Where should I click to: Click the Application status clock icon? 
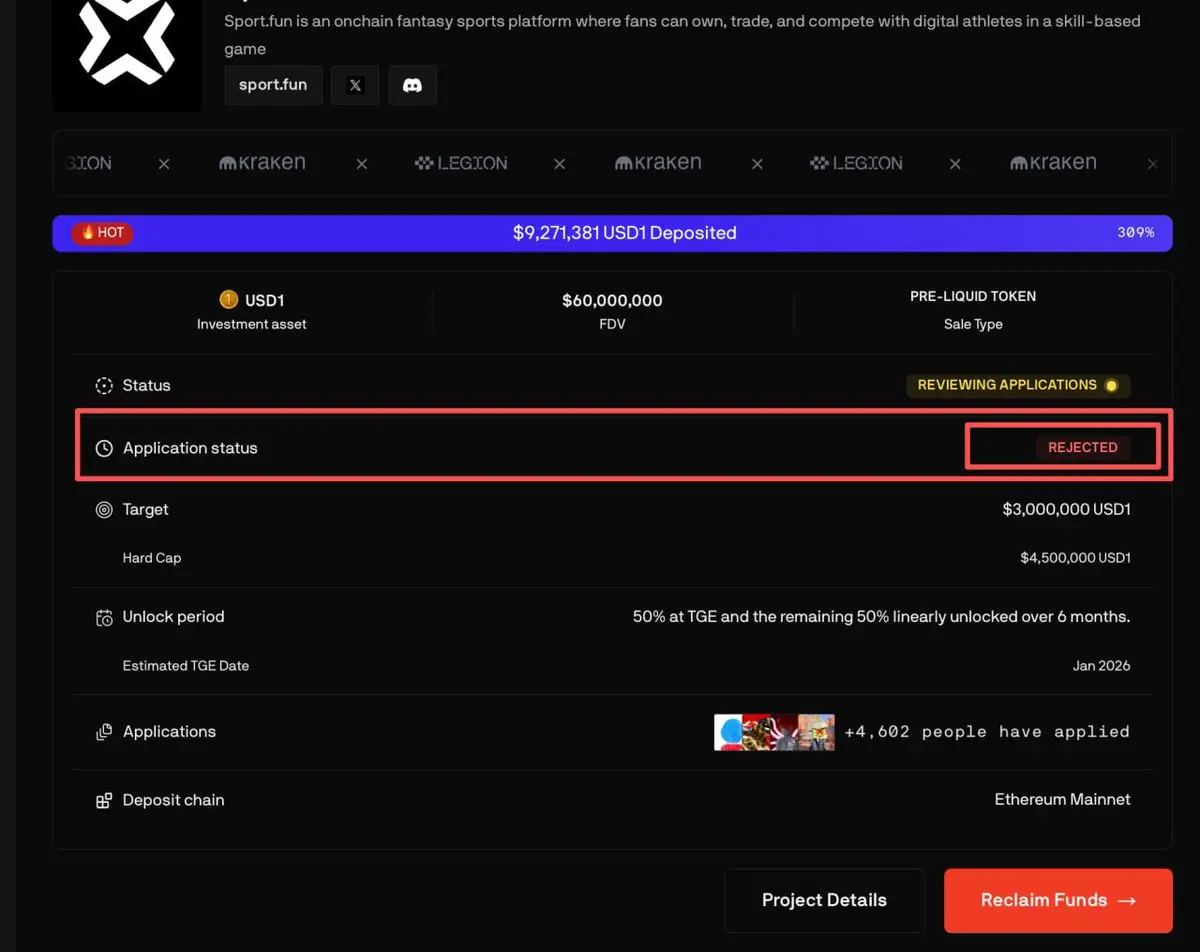click(x=104, y=449)
